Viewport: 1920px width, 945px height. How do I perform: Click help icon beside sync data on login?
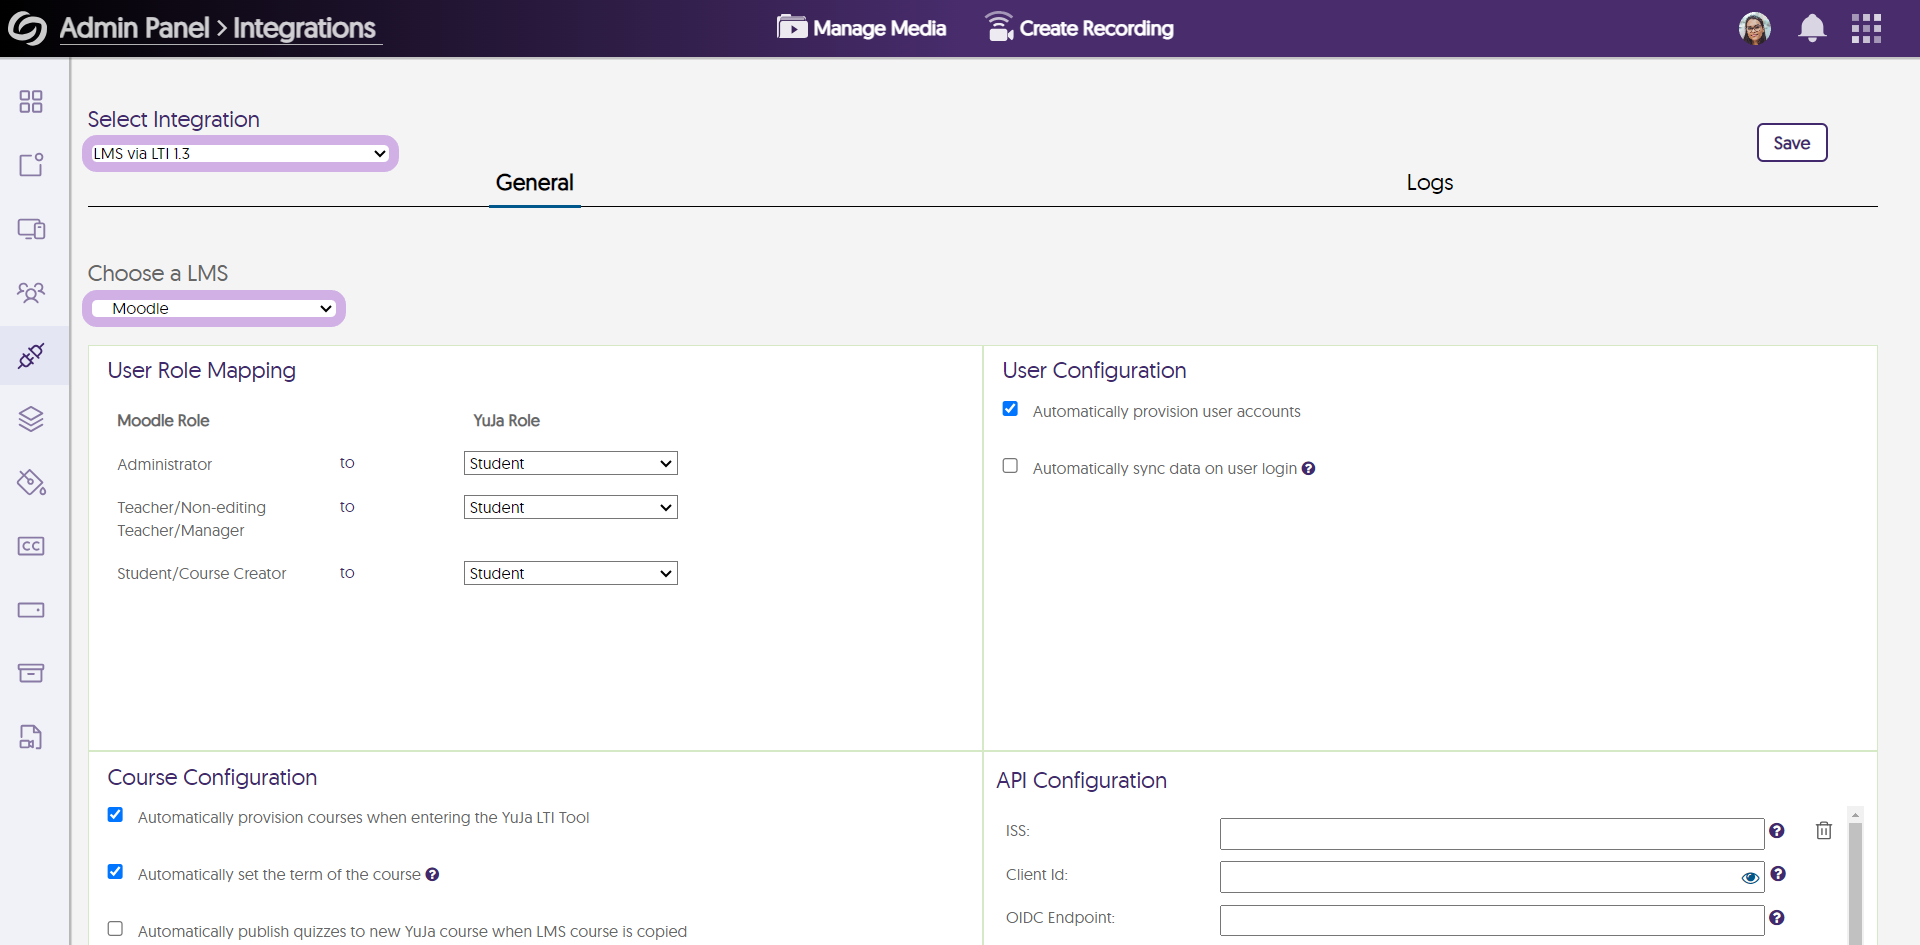(x=1308, y=469)
